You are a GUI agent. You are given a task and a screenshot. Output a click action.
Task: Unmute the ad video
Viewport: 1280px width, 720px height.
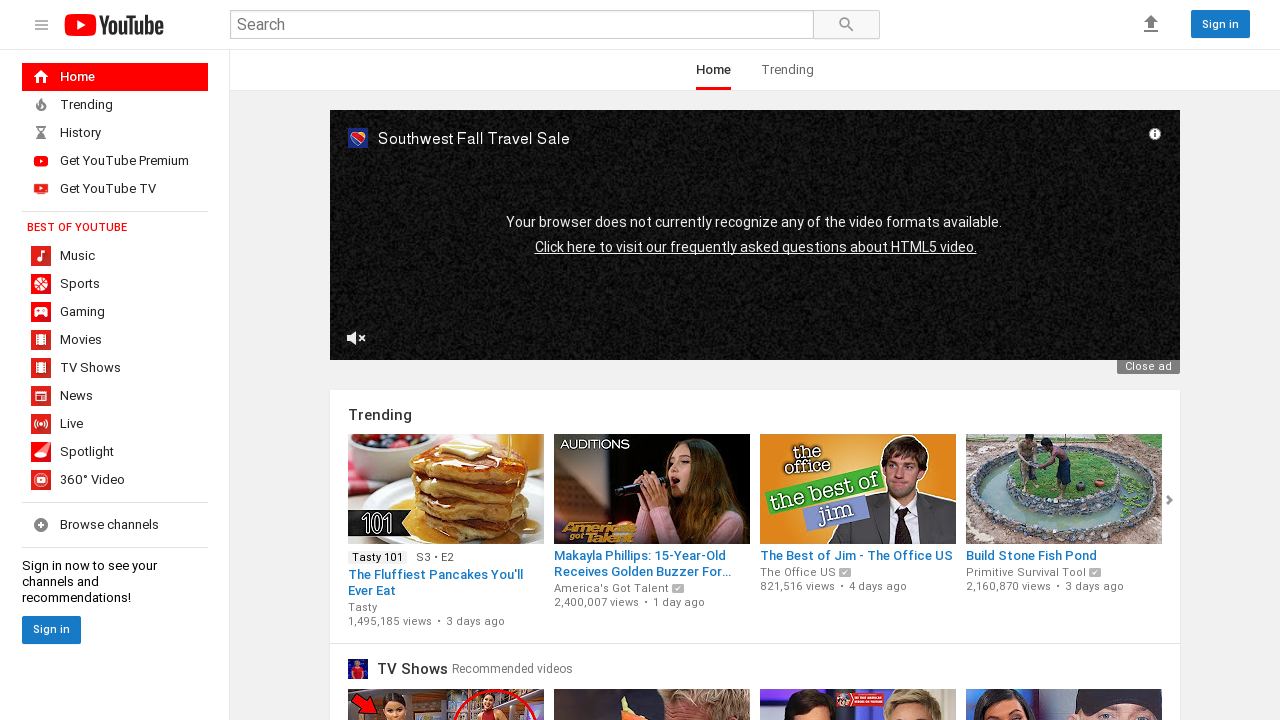[356, 338]
